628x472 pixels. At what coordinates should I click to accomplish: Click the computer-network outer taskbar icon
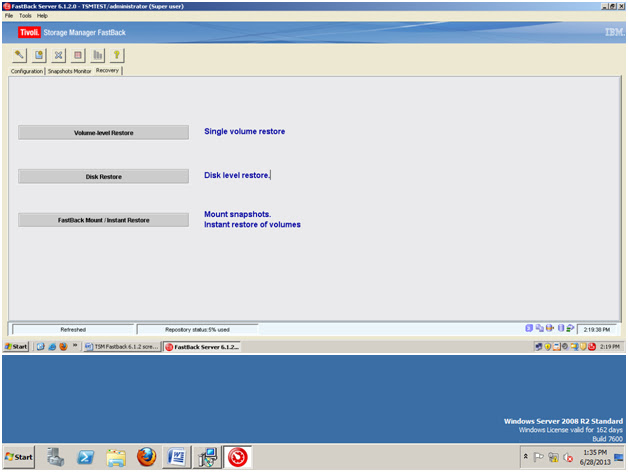coord(207,457)
